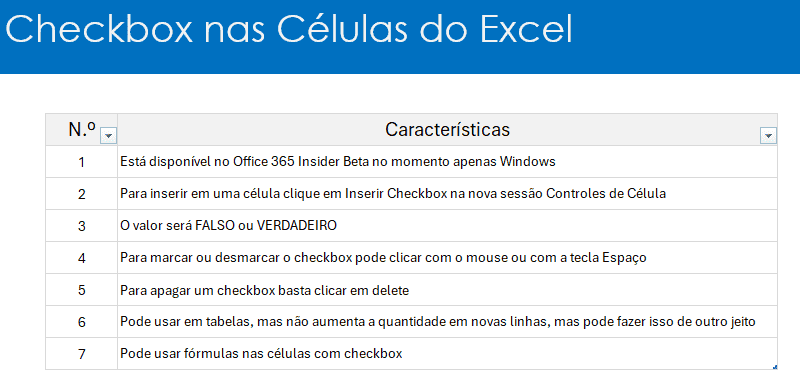
Task: Click the Checkbox nas Células do Excel title
Action: point(289,29)
